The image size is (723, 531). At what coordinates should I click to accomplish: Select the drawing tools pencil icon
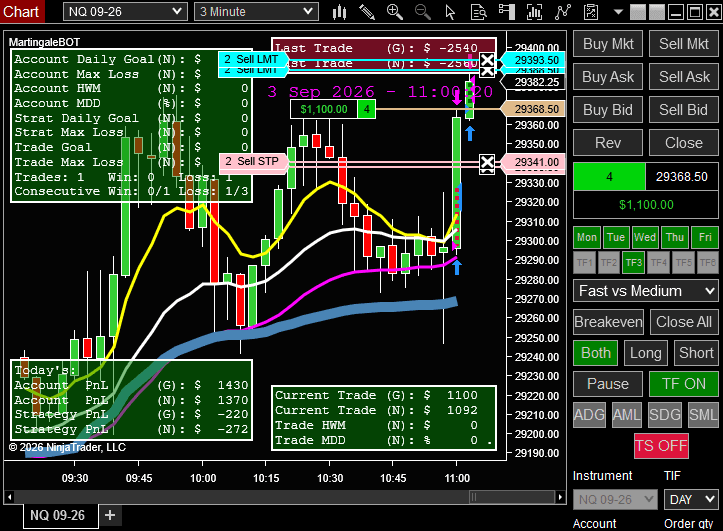[x=367, y=12]
